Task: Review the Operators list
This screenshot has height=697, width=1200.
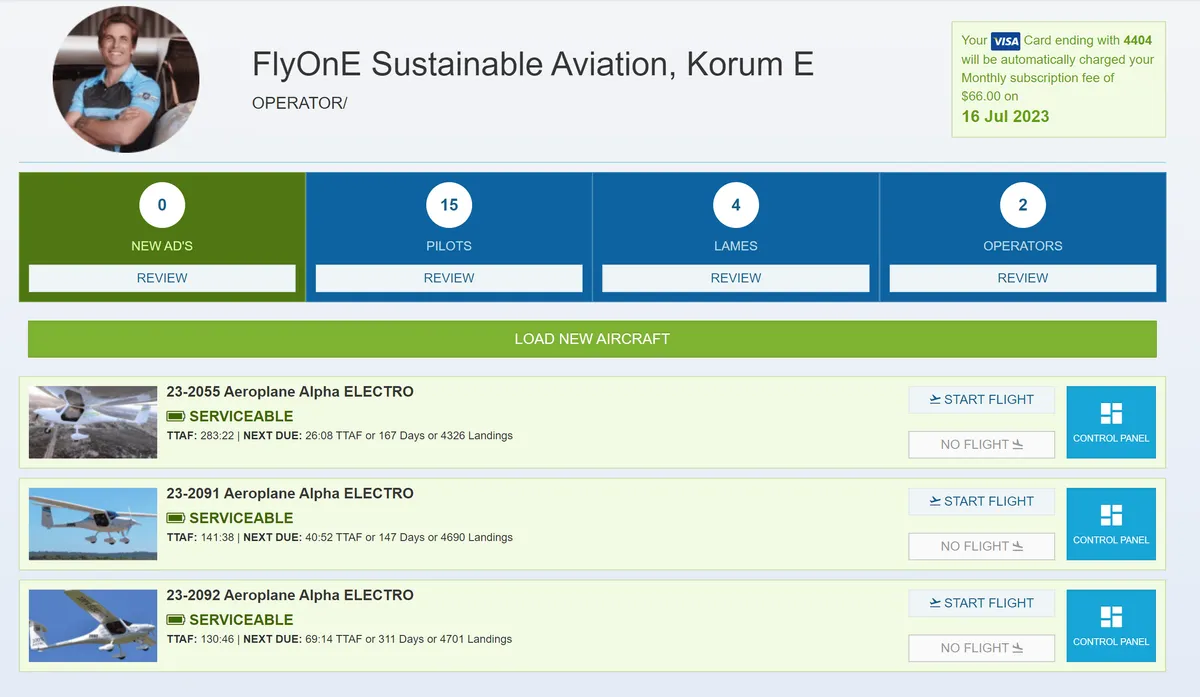Action: pyautogui.click(x=1023, y=278)
